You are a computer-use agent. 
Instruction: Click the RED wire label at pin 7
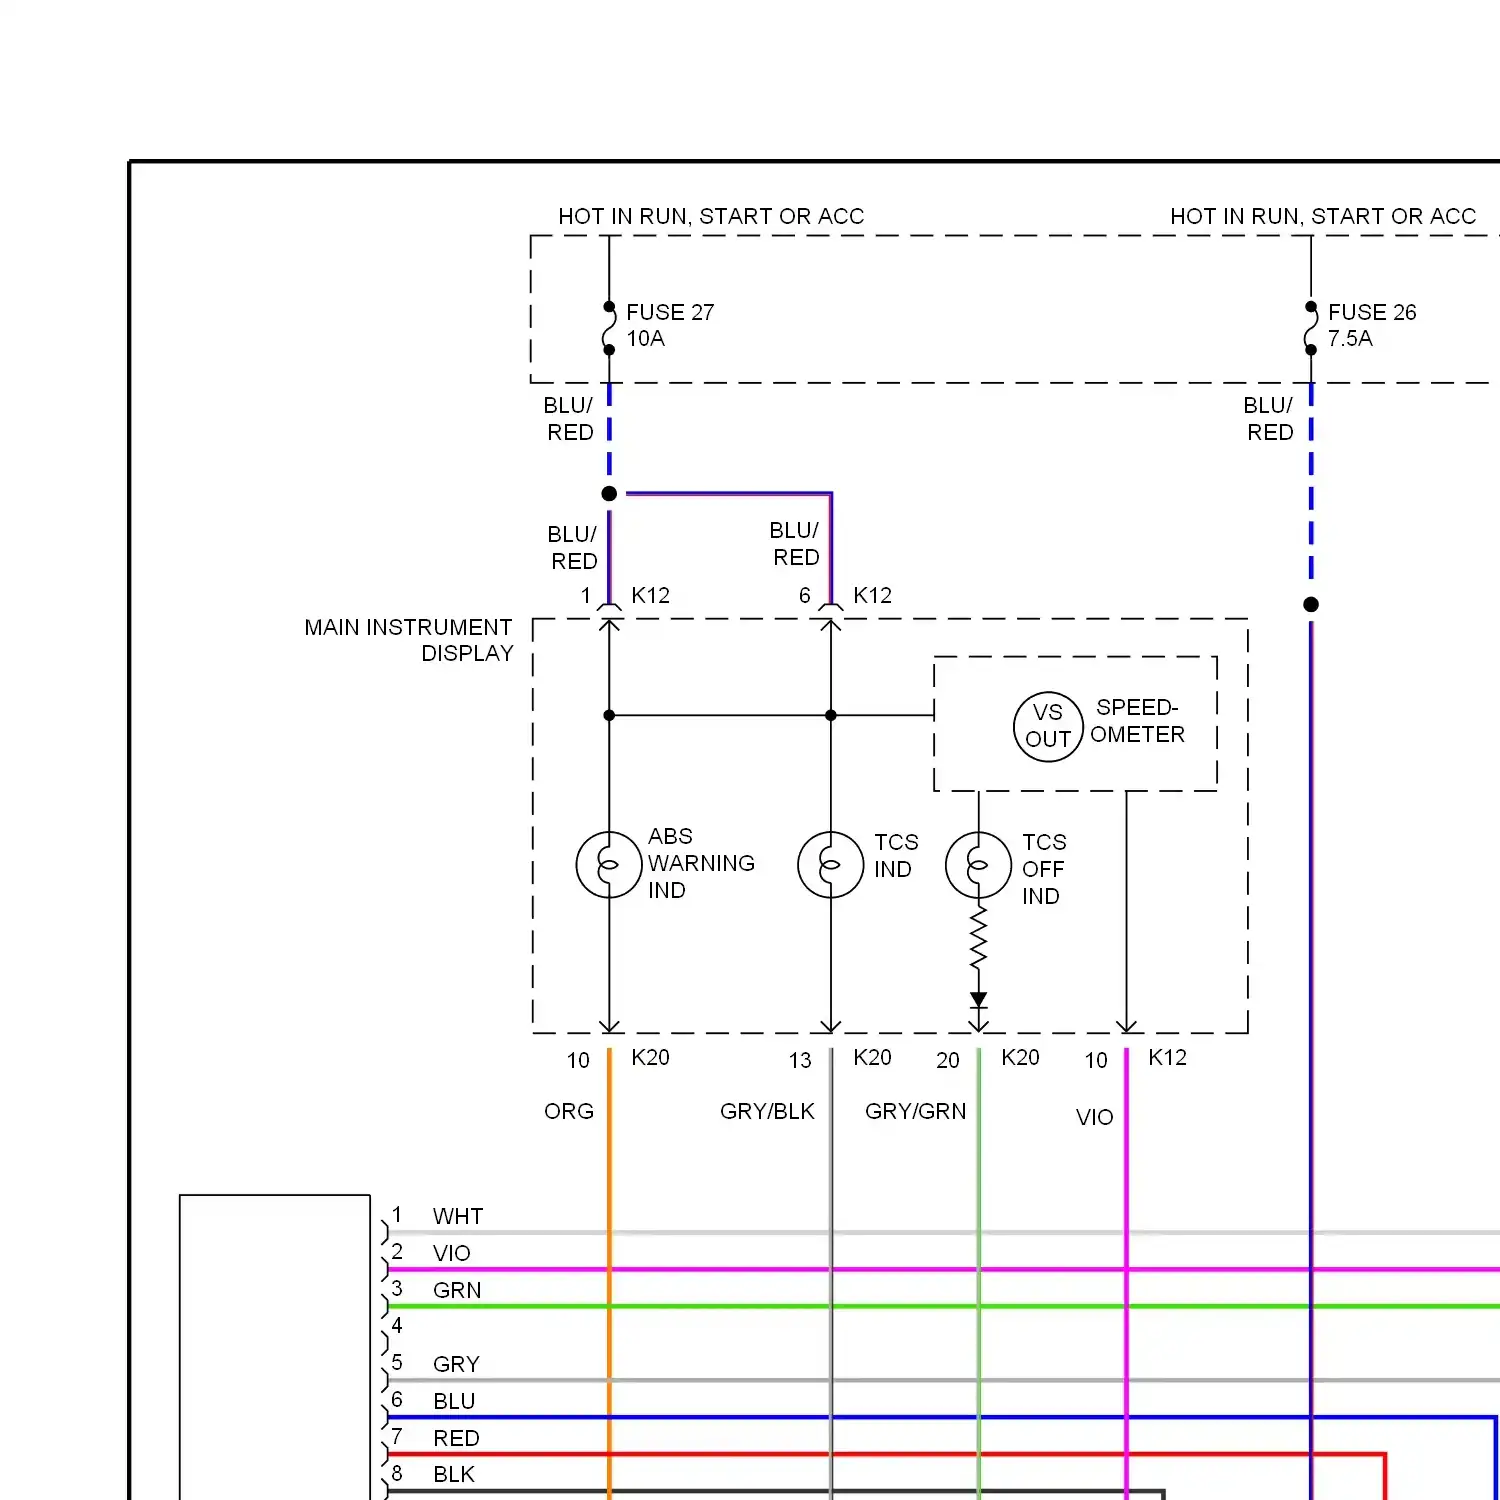coord(456,1438)
